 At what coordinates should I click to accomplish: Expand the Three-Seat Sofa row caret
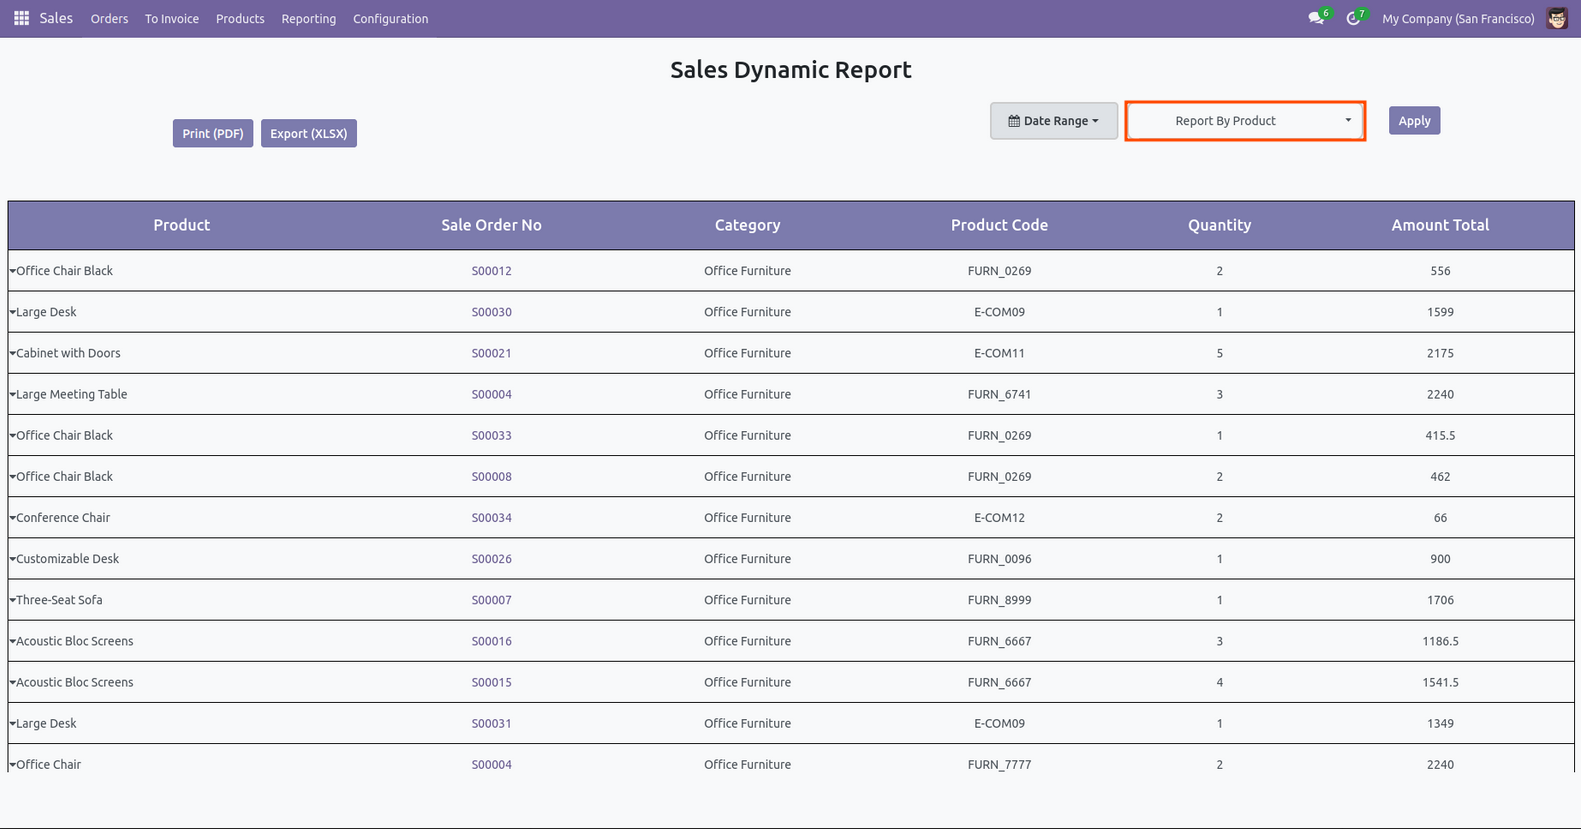[x=13, y=601]
